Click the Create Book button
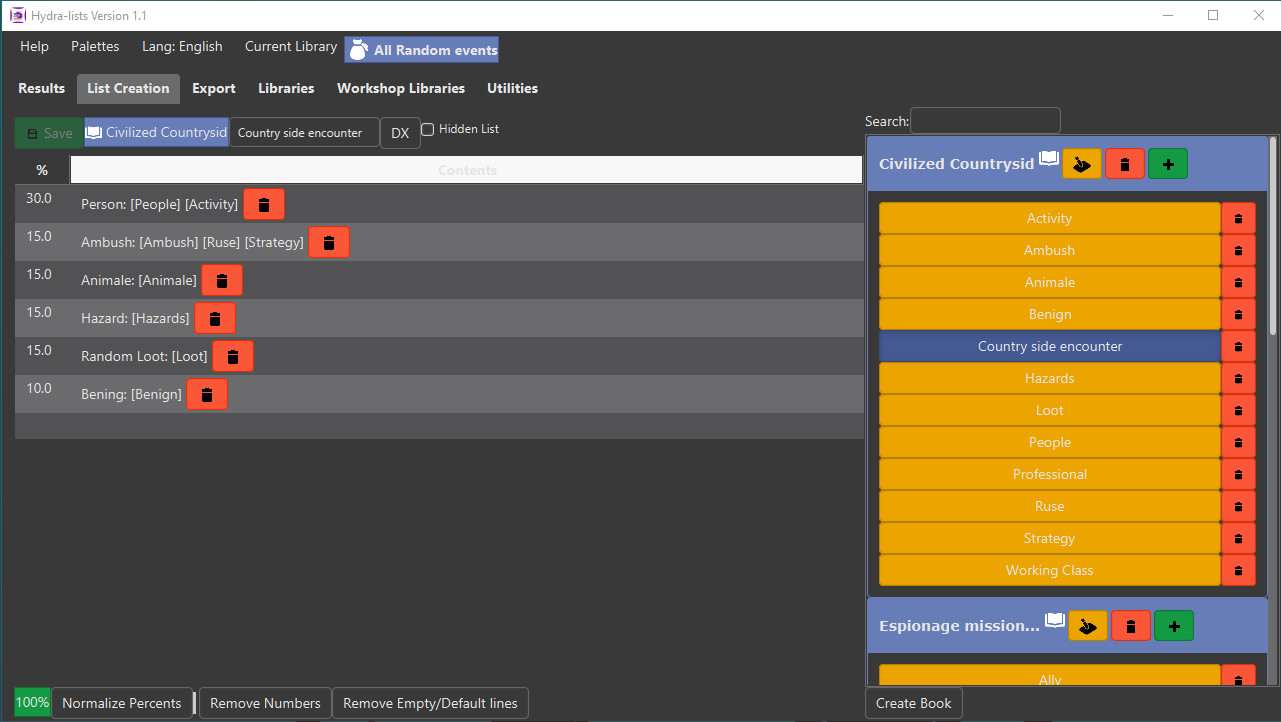 click(913, 702)
